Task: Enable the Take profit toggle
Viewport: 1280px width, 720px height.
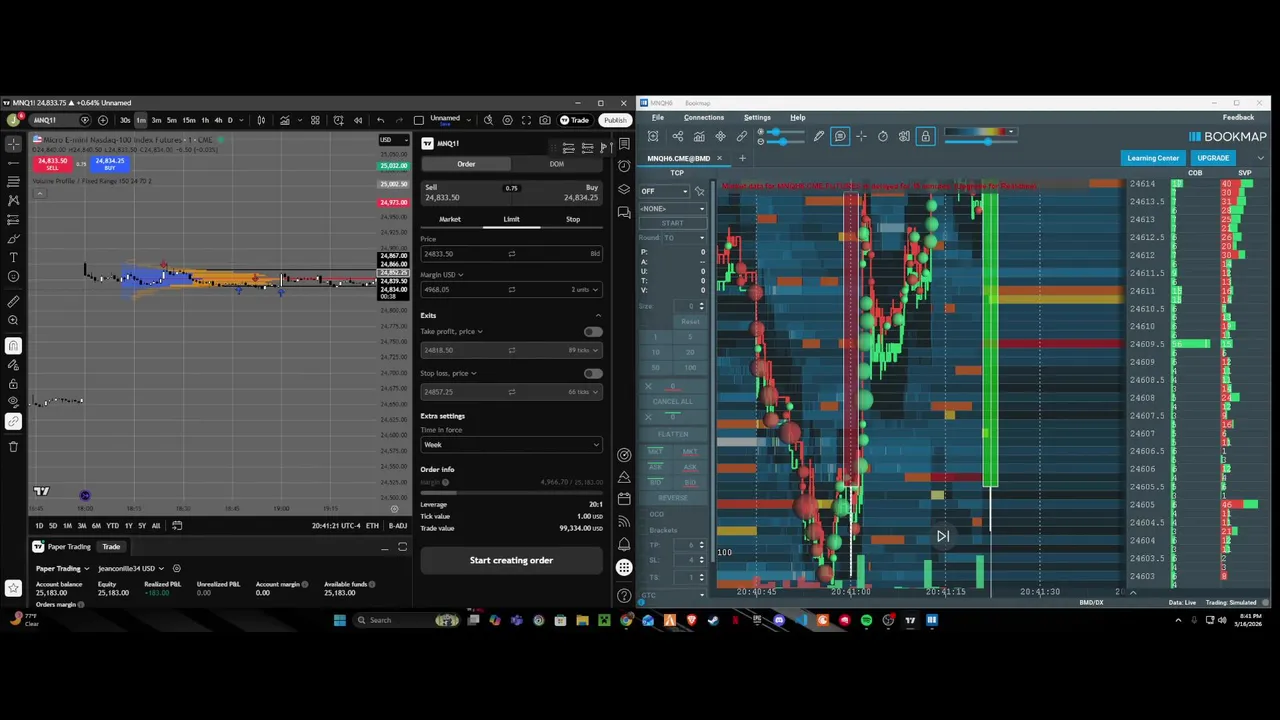Action: point(593,331)
